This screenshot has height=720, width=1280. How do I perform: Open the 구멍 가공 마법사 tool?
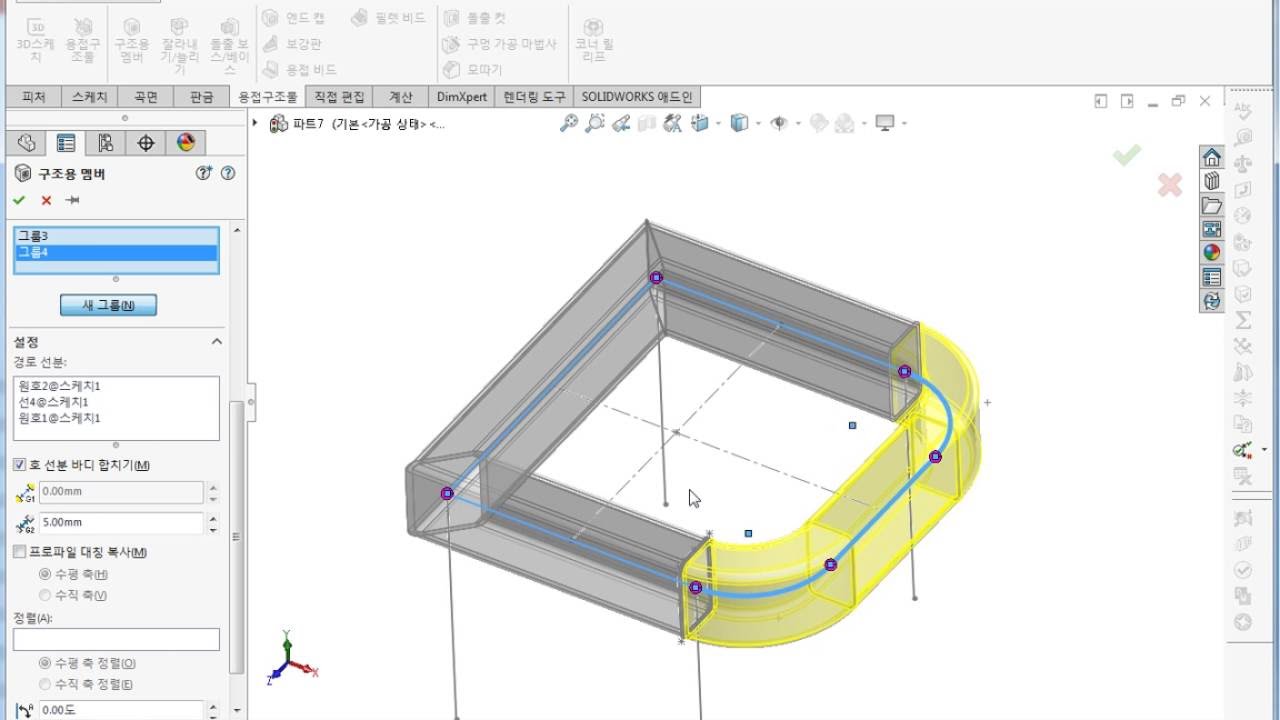[x=499, y=44]
